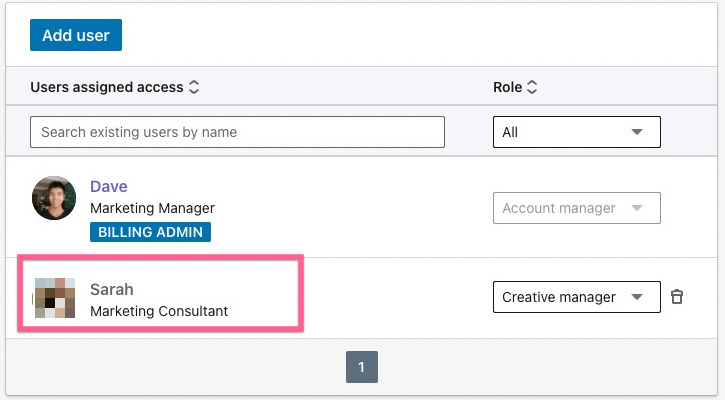Click Sarah's pixelated avatar
The image size is (725, 400).
(x=54, y=298)
